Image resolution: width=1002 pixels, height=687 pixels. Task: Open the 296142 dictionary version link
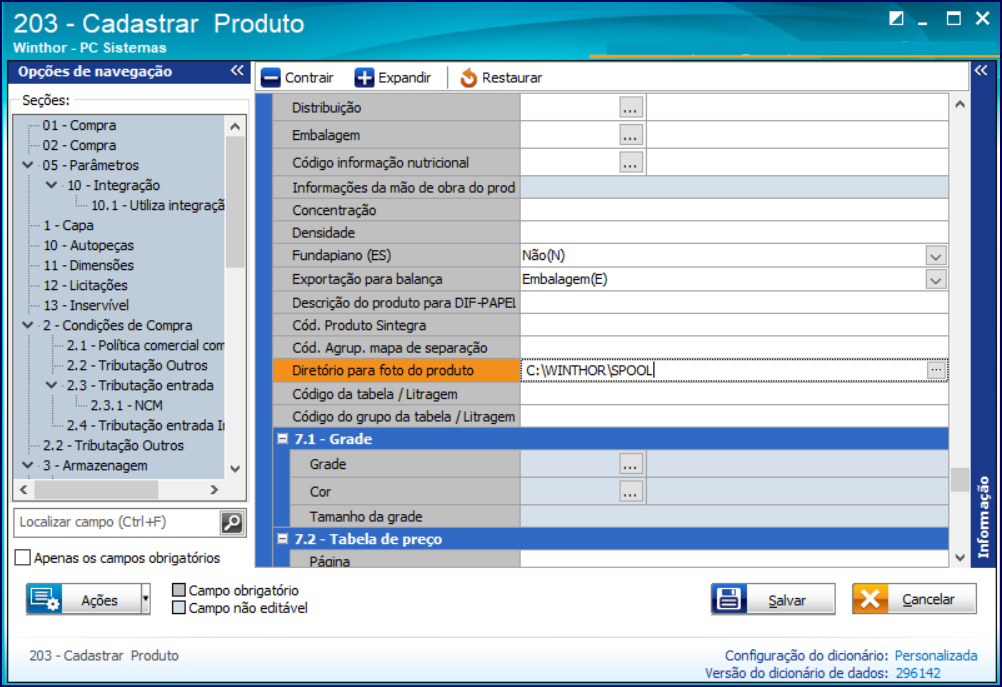[x=918, y=673]
